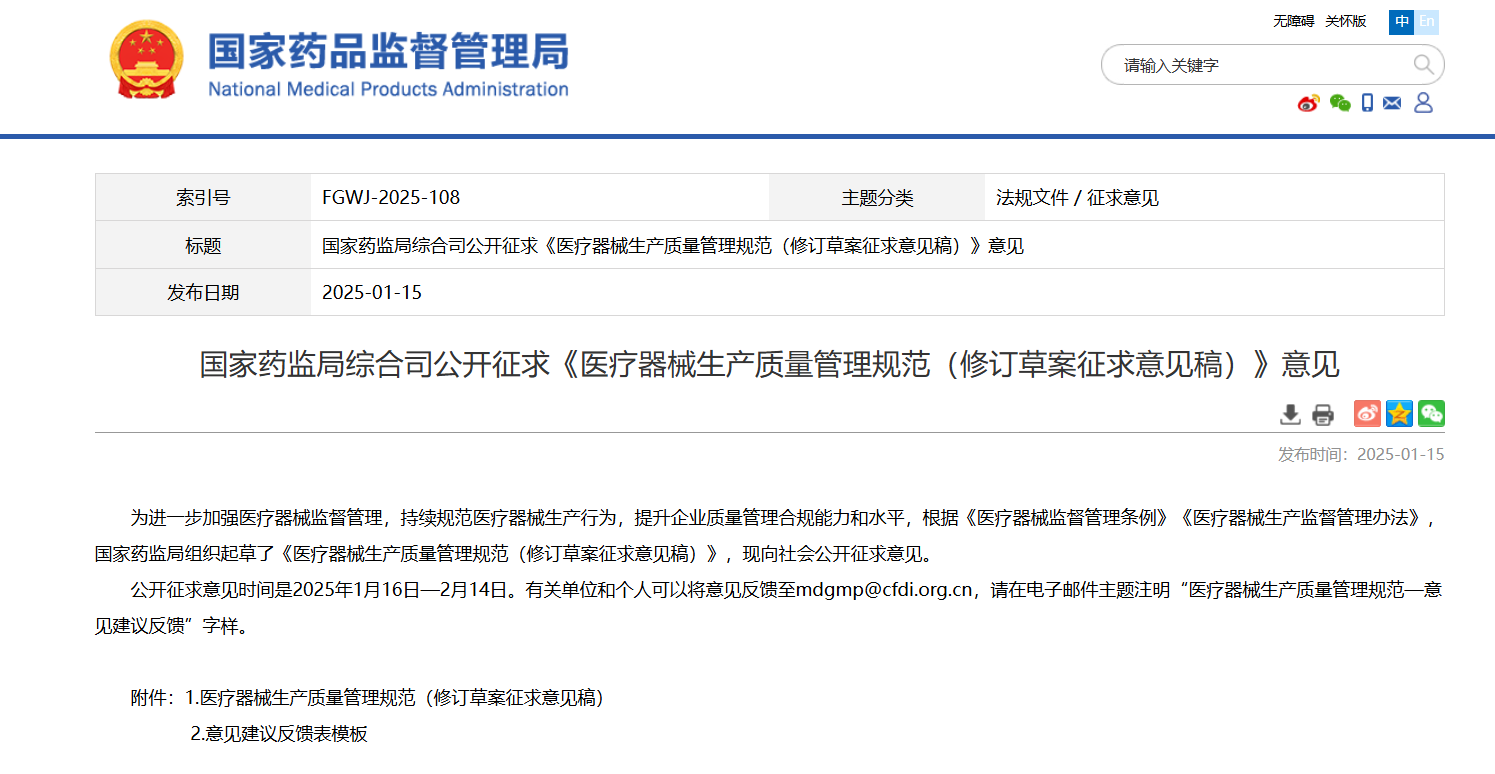Enable 无障碍 accessibility mode
The width and height of the screenshot is (1495, 774).
1292,22
